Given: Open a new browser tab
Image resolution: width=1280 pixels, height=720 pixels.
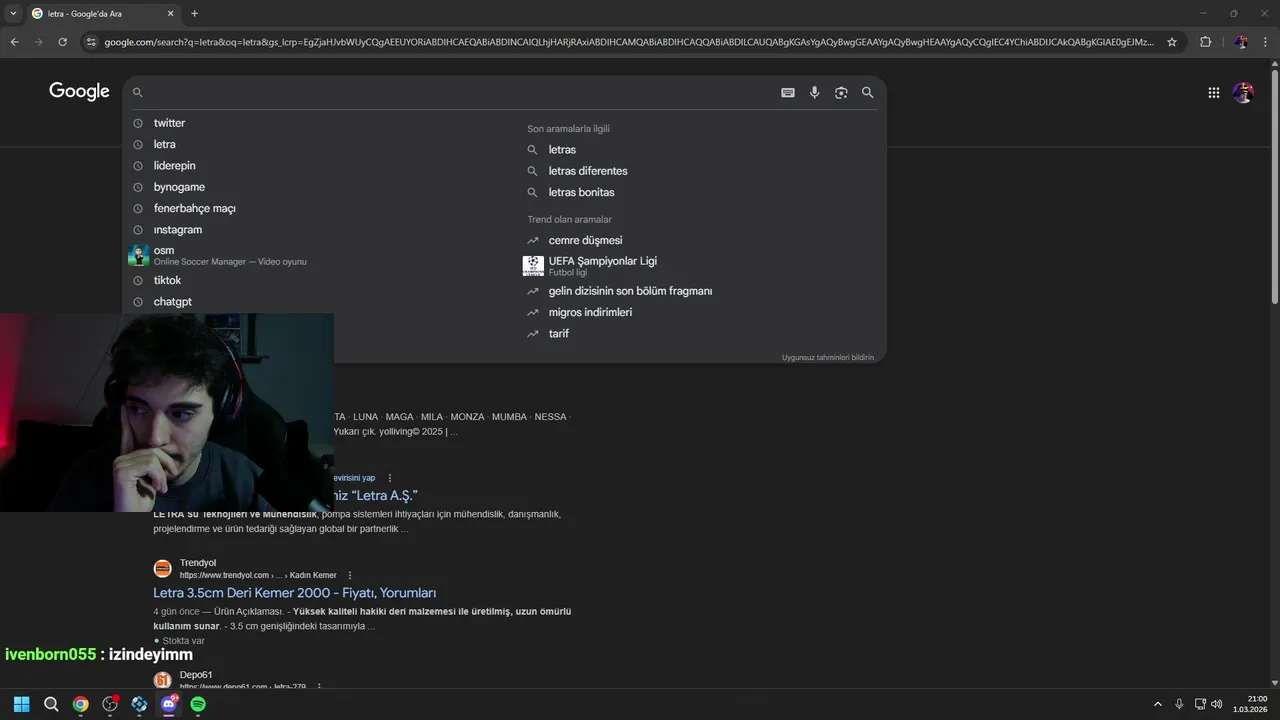Looking at the screenshot, I should tap(194, 13).
